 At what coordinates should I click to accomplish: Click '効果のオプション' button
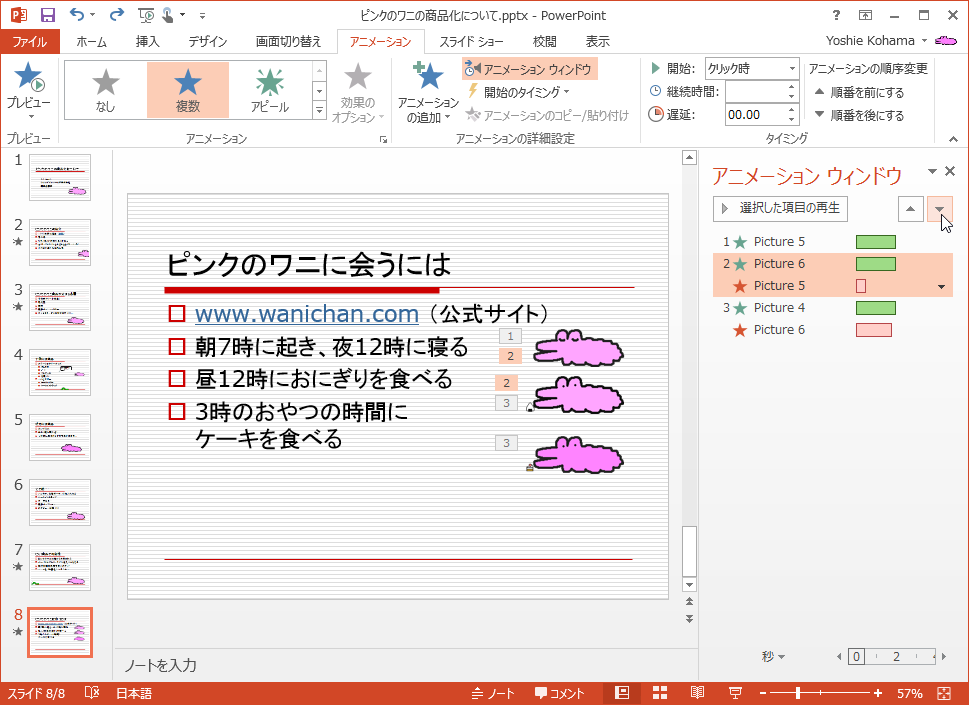click(358, 92)
